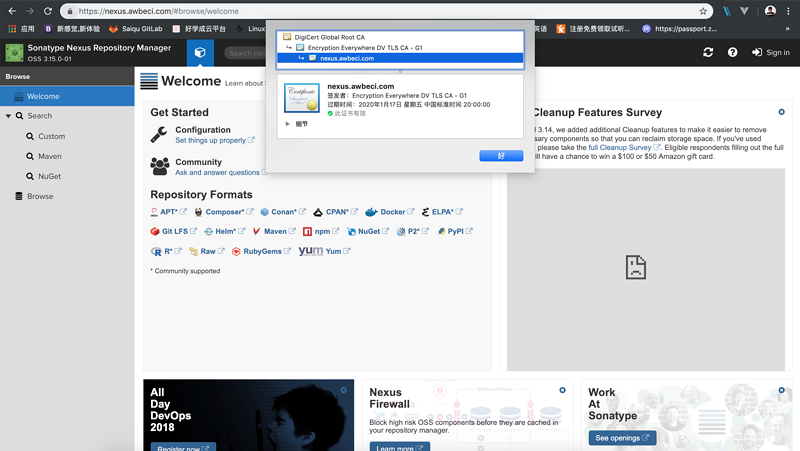Image resolution: width=800 pixels, height=451 pixels.
Task: Select Encryption Everywhere DV TLS CA certificate
Action: (x=365, y=47)
